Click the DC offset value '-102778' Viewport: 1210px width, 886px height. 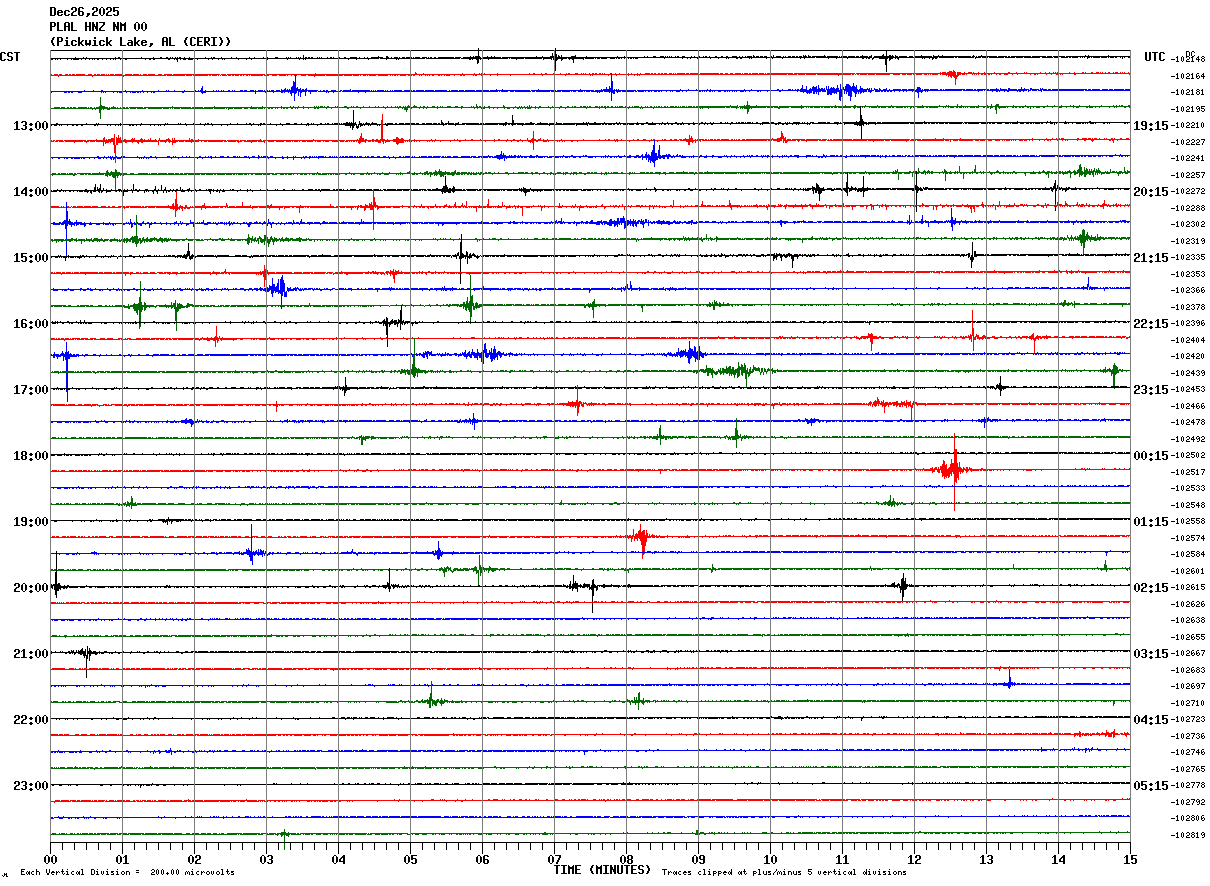[x=1189, y=786]
